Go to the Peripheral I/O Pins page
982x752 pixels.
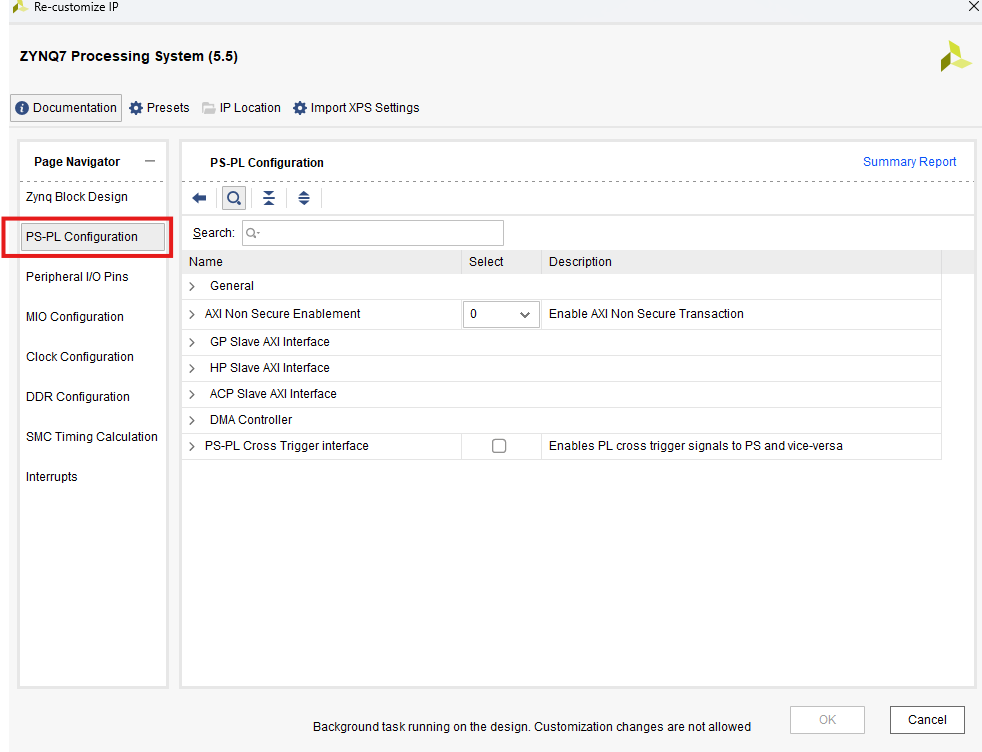(77, 277)
